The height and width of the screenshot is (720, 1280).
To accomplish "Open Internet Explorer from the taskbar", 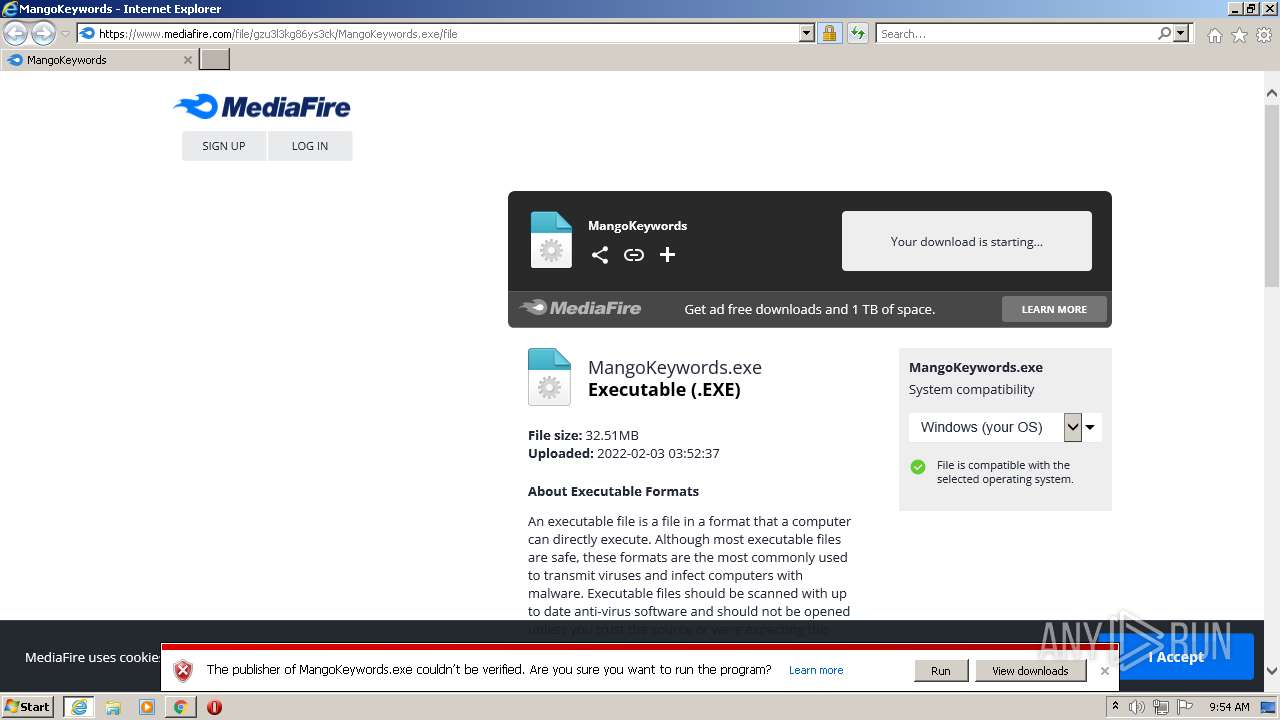I will click(78, 707).
